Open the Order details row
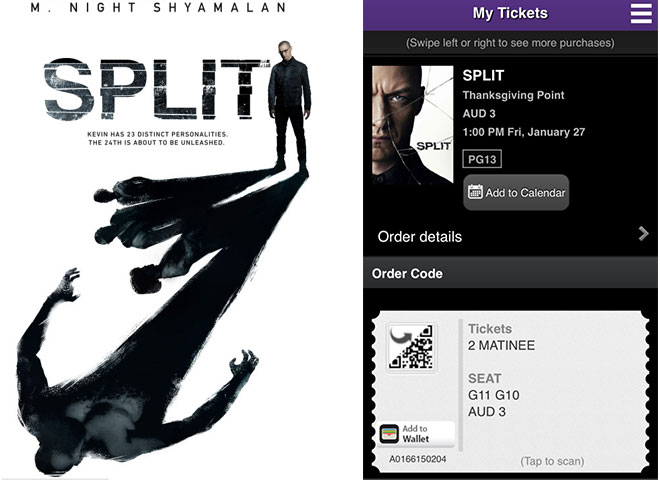 (510, 236)
